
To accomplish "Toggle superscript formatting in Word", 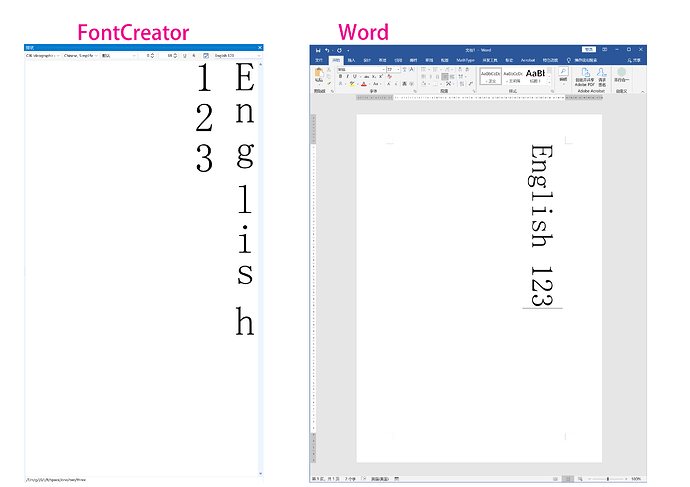I will coord(381,77).
